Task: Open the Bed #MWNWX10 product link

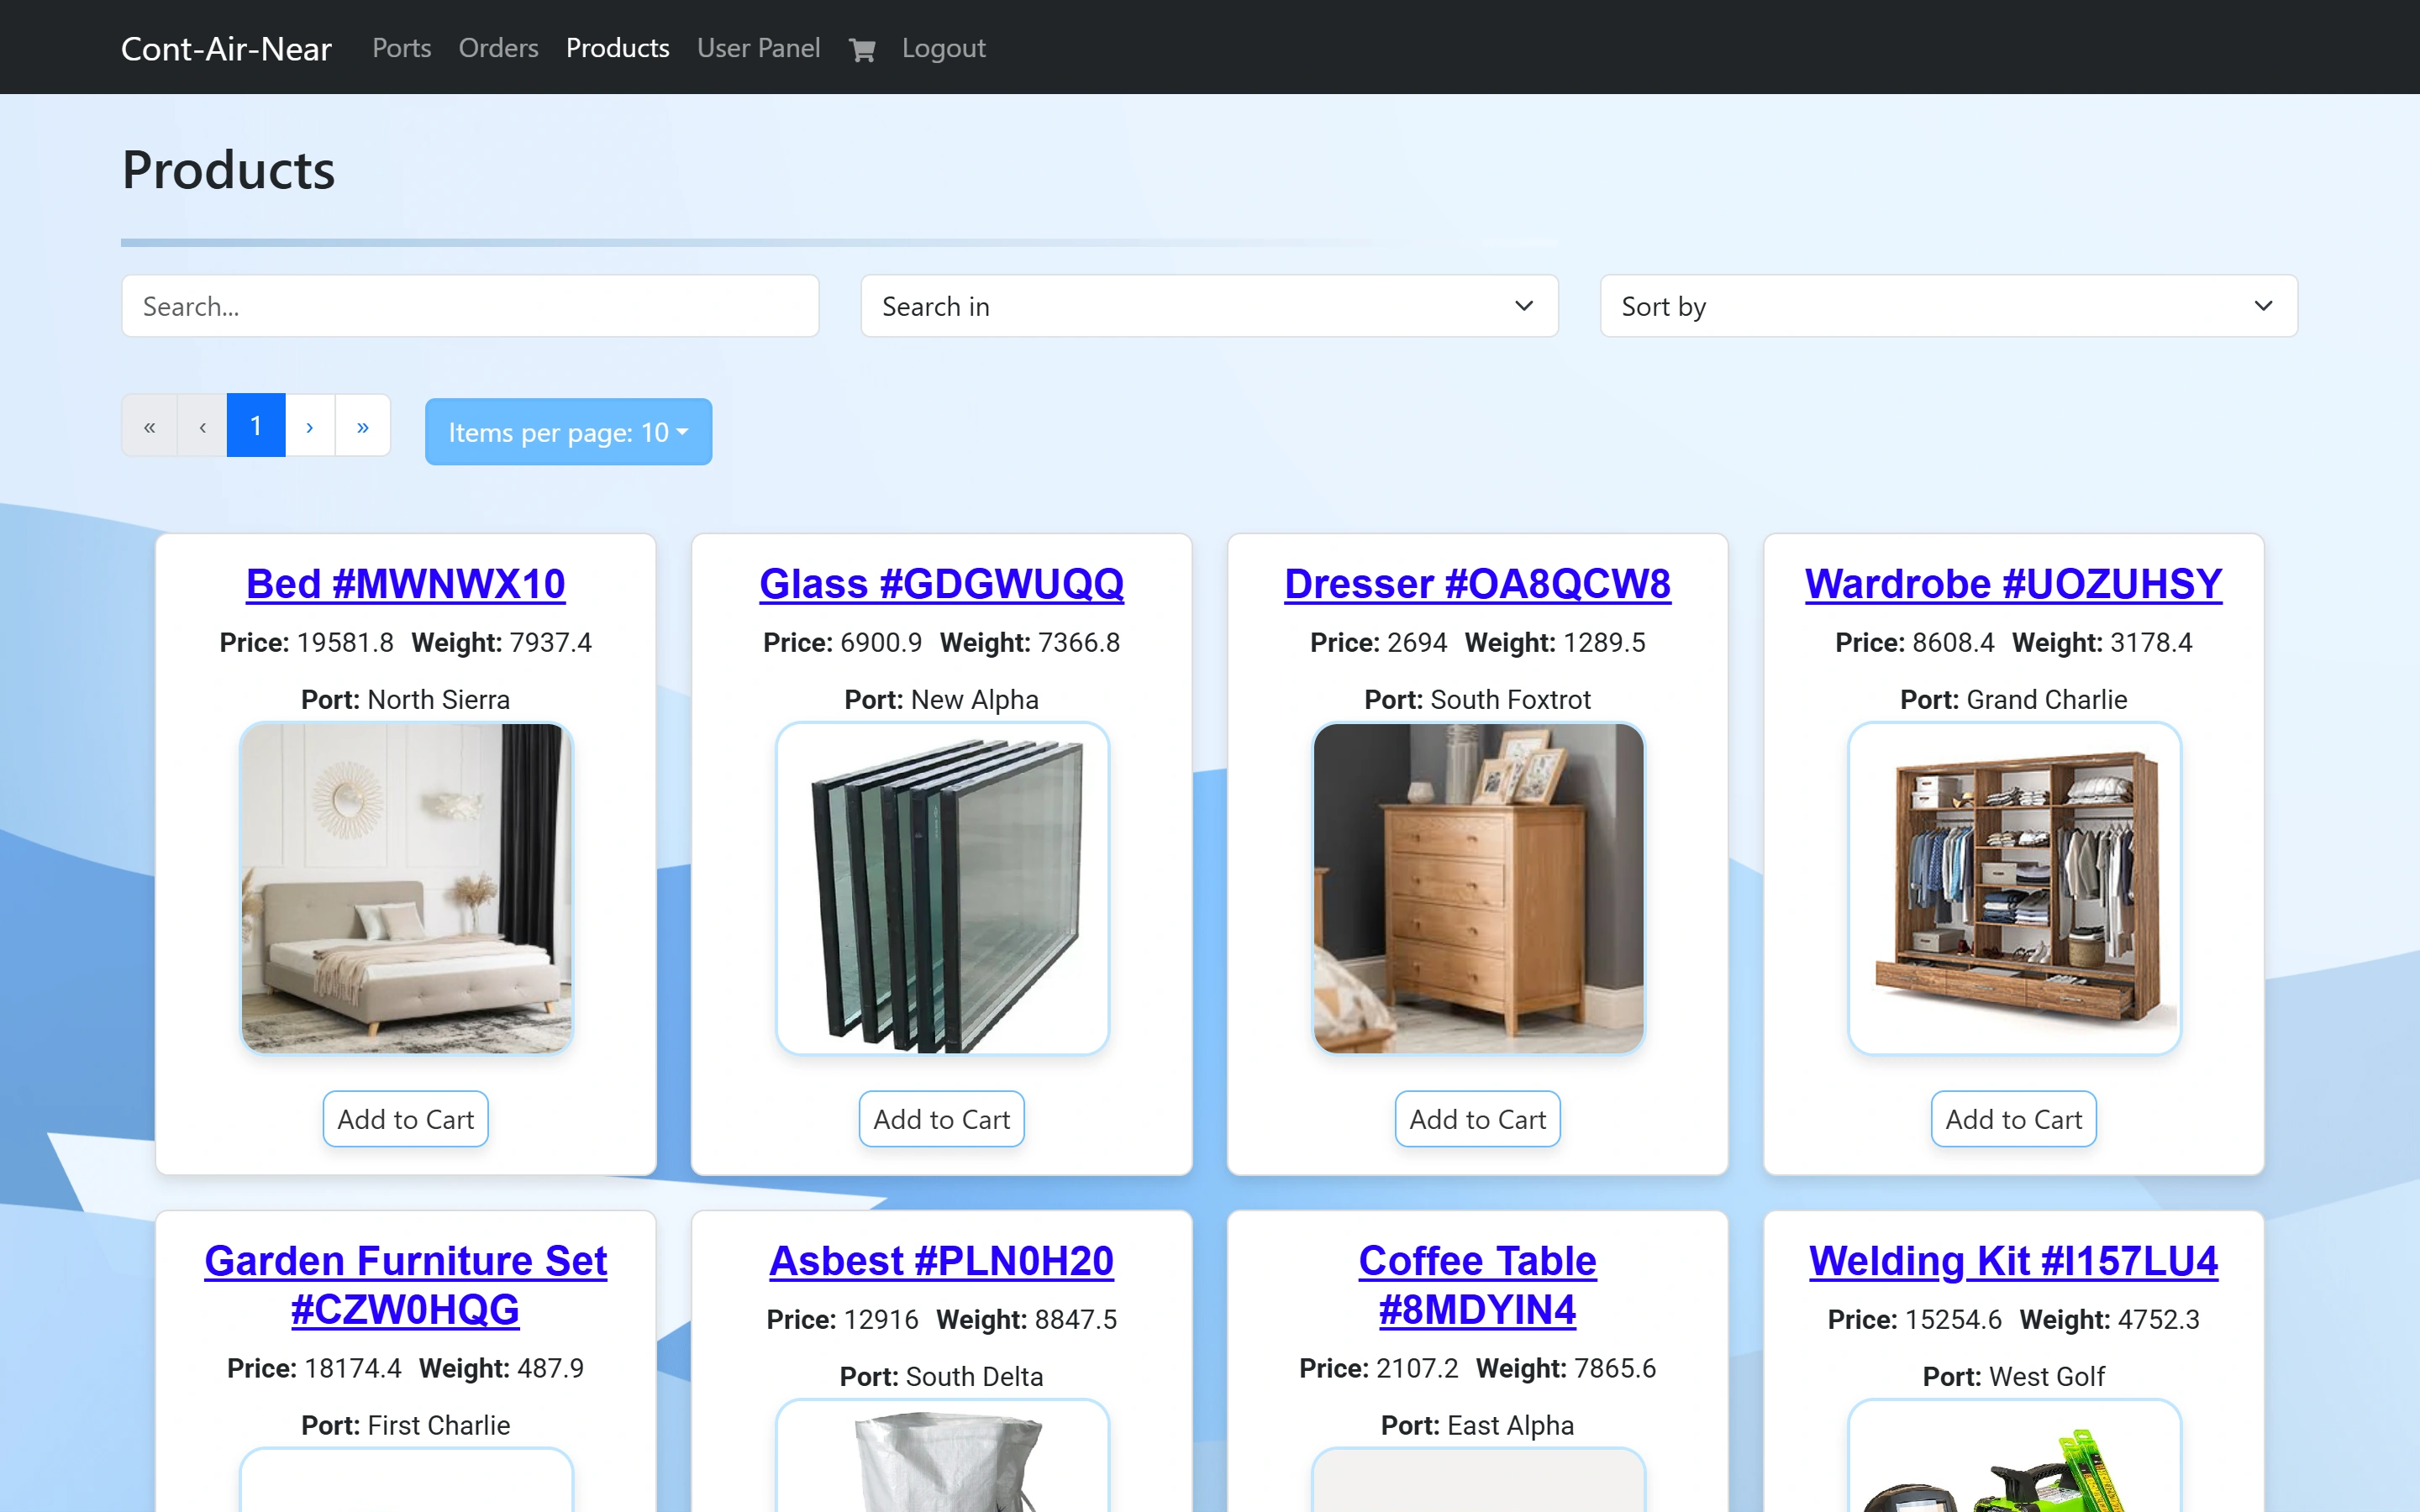Action: point(406,584)
